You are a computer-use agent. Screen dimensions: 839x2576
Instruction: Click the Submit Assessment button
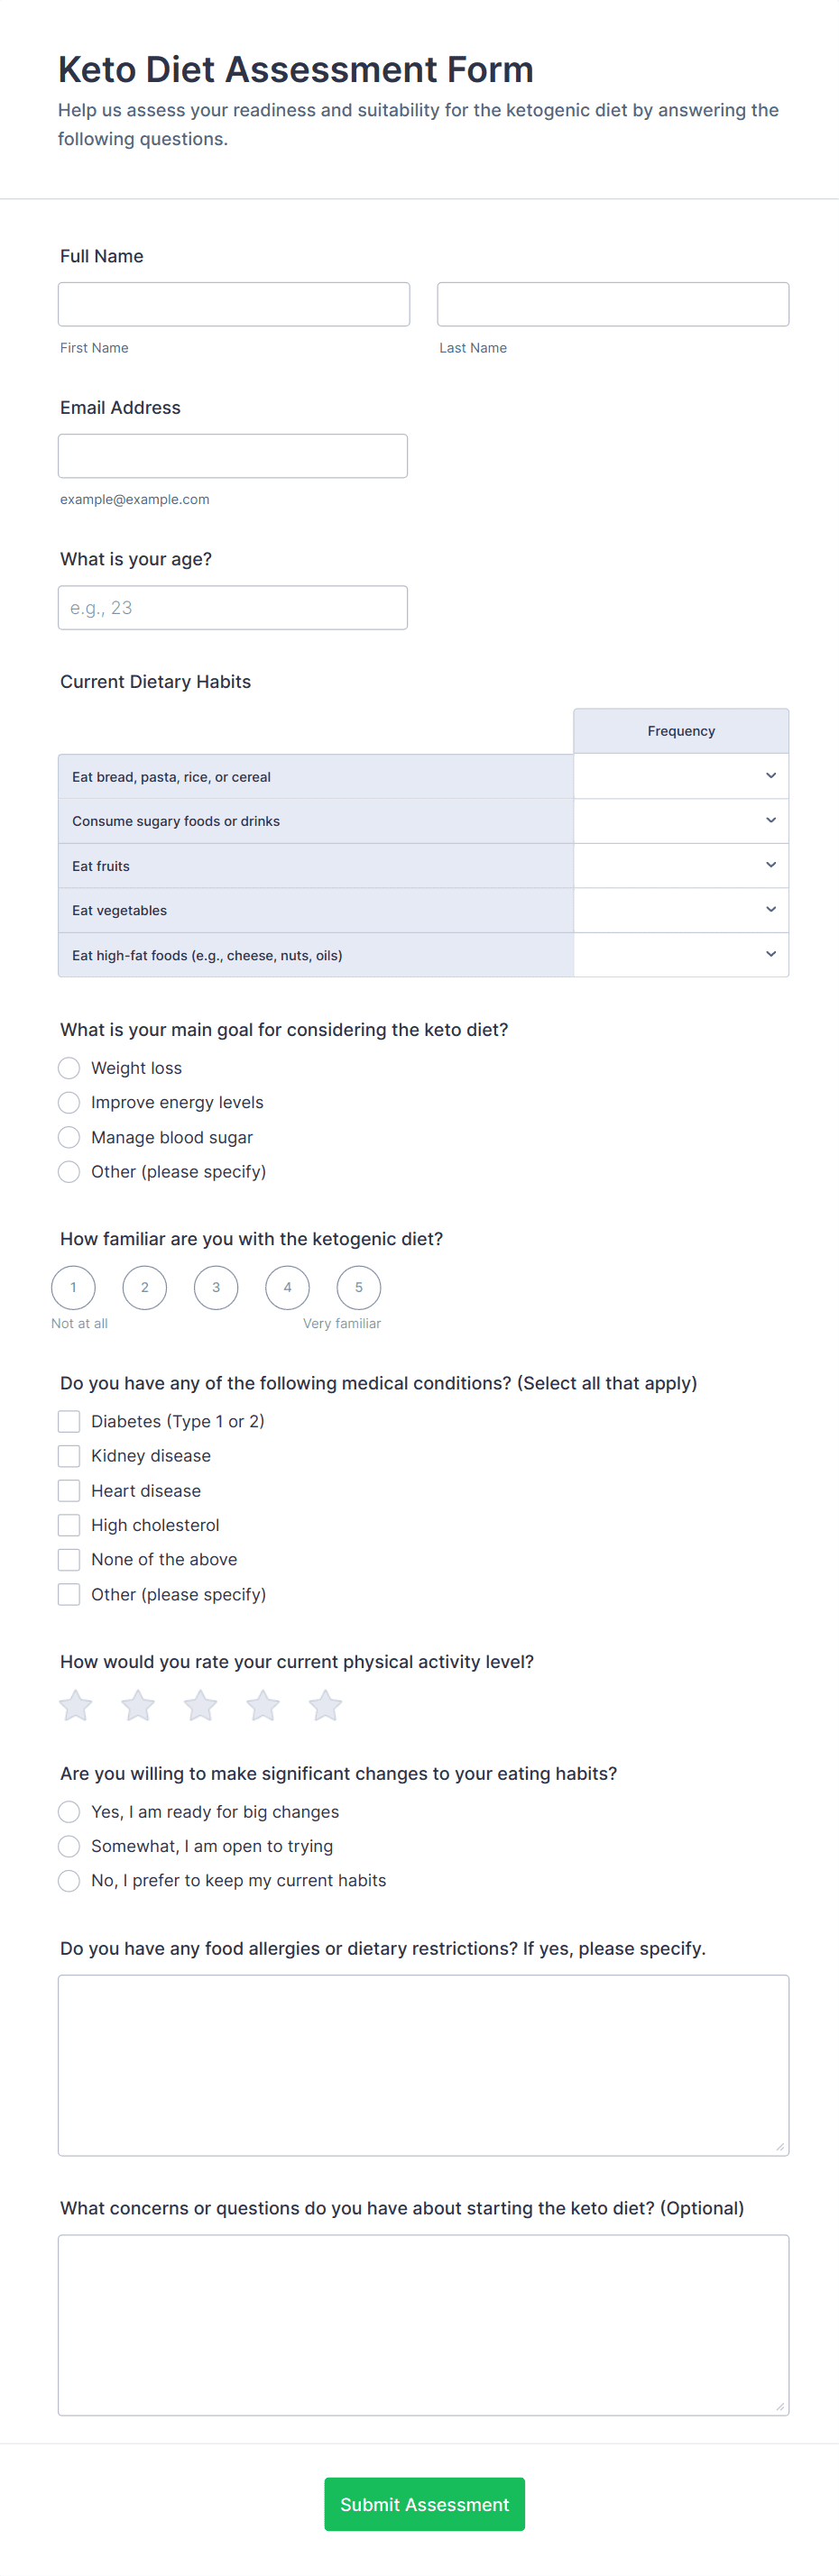(424, 2504)
